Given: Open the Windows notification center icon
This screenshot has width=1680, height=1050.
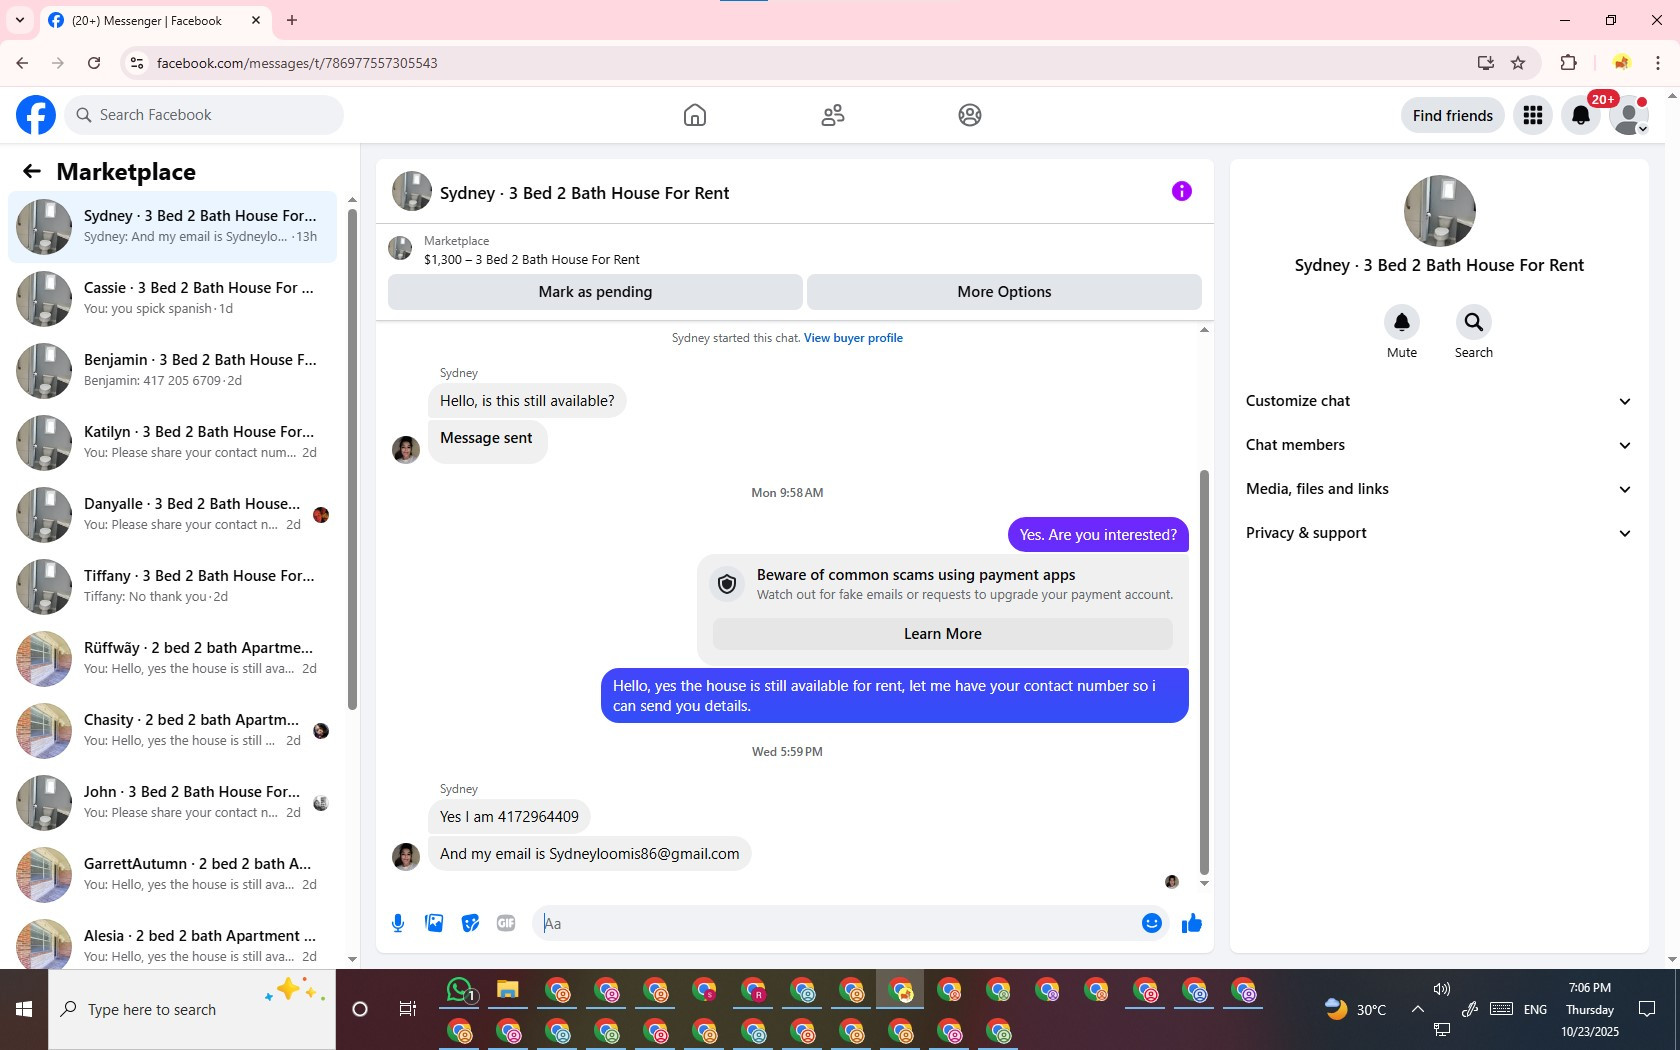Looking at the screenshot, I should coord(1647,1009).
